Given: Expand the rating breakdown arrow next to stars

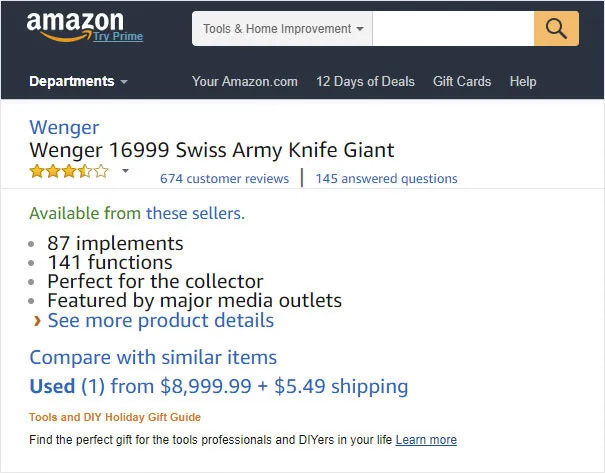Looking at the screenshot, I should (125, 171).
